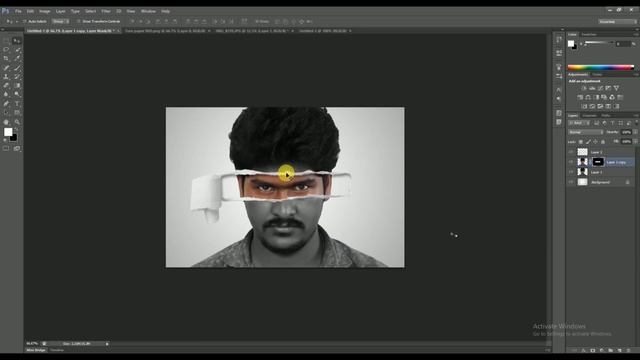Open the Filter menu
This screenshot has height=360, width=640.
coord(106,11)
